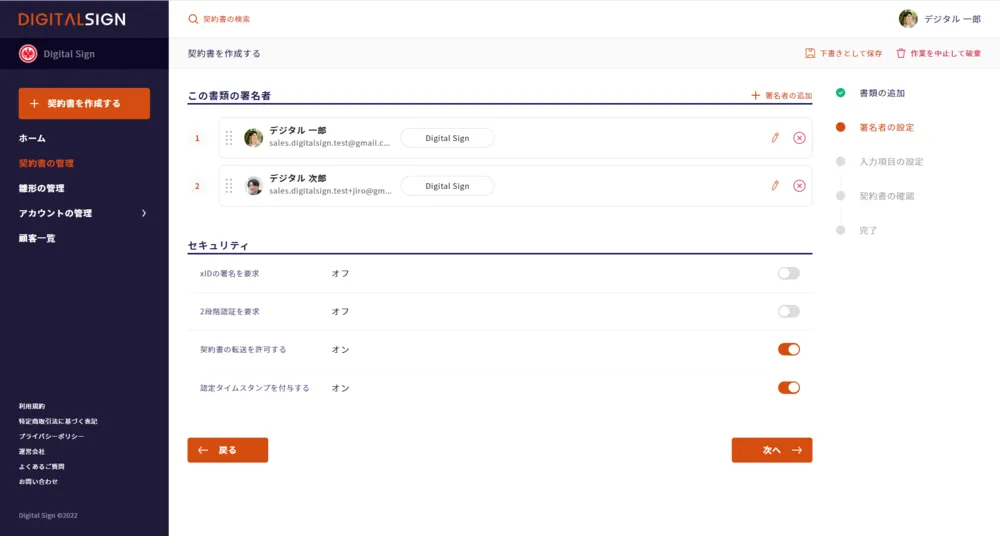
Task: Remove signer デジタル 次郎 with the X icon
Action: (799, 186)
